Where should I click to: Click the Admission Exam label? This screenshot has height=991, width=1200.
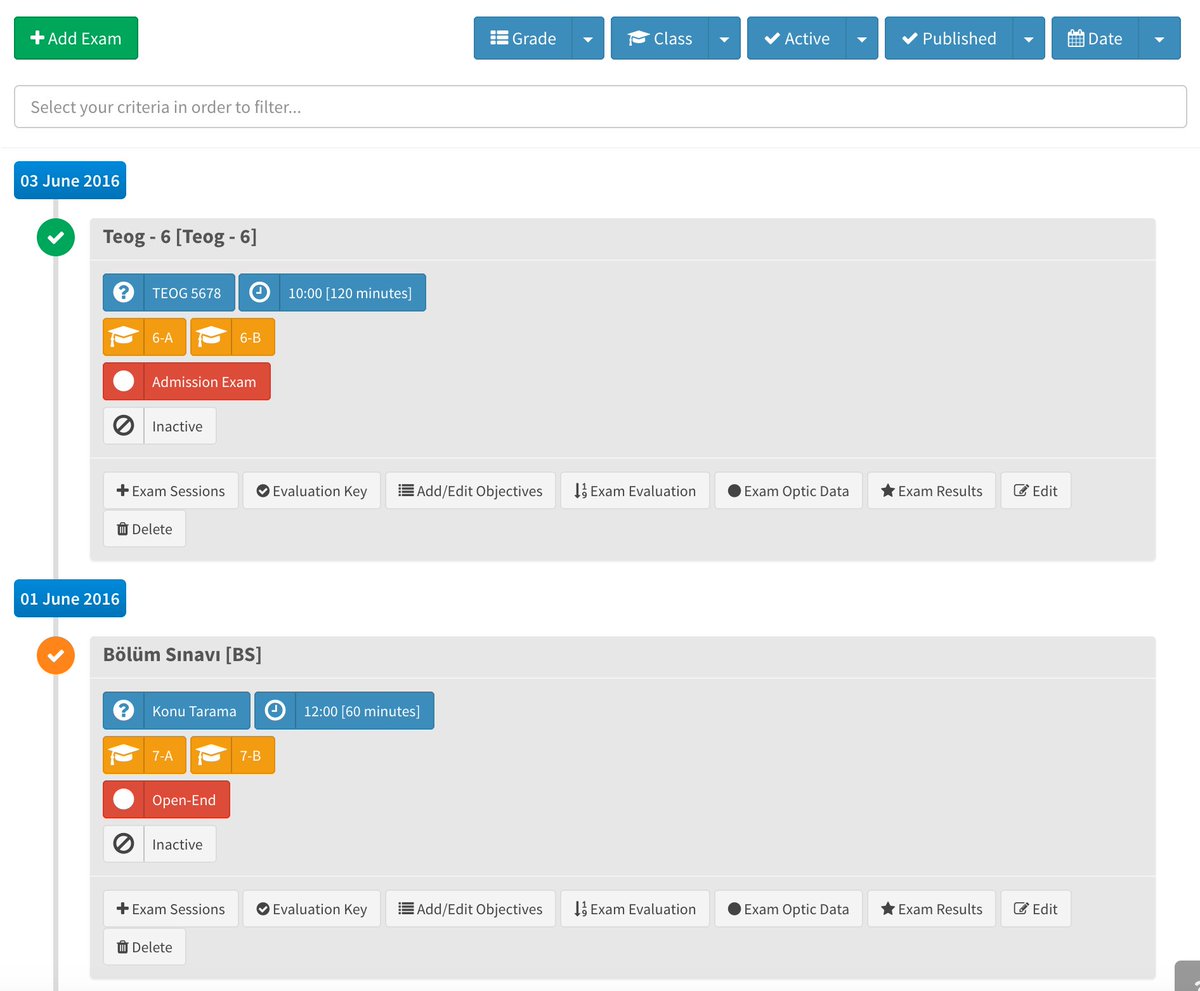point(204,381)
